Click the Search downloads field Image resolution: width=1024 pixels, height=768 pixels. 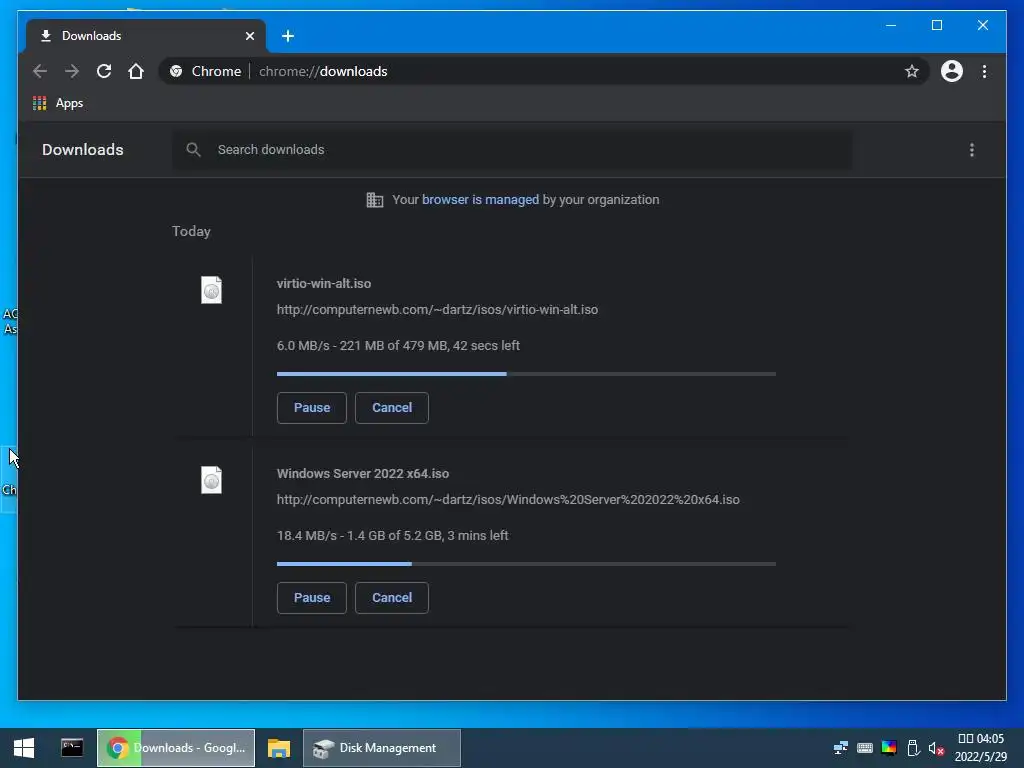point(512,150)
